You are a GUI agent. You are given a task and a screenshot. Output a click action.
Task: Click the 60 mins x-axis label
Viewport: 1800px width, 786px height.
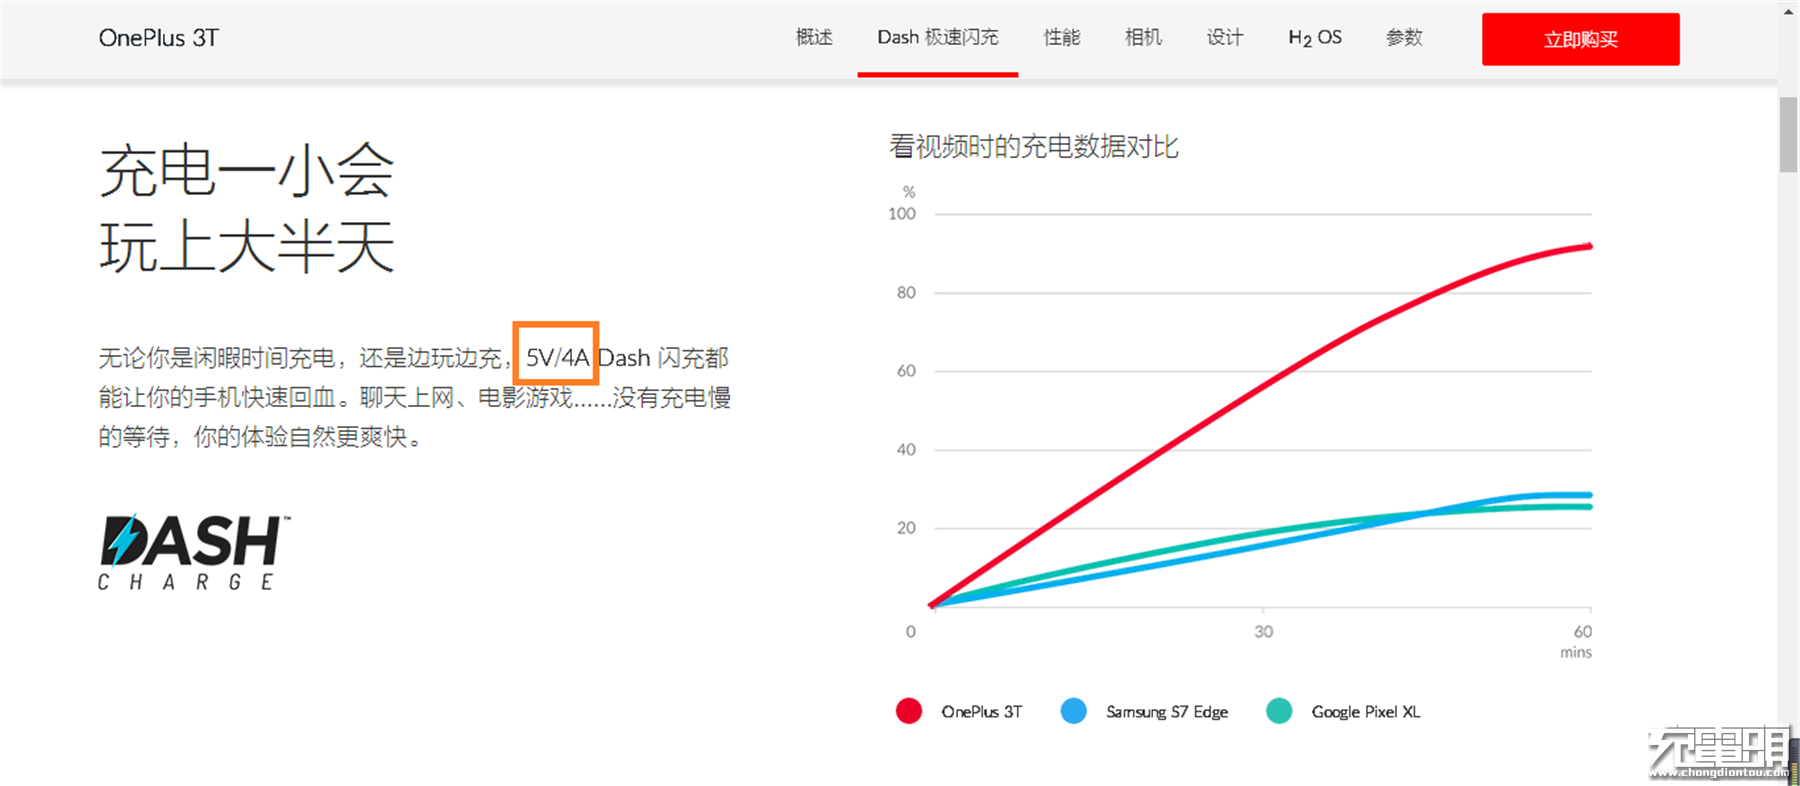pyautogui.click(x=1577, y=641)
